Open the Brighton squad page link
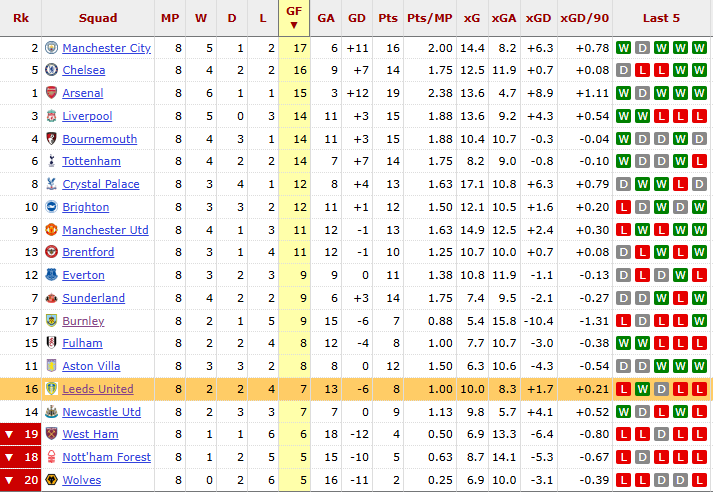The height and width of the screenshot is (493, 713). click(86, 207)
